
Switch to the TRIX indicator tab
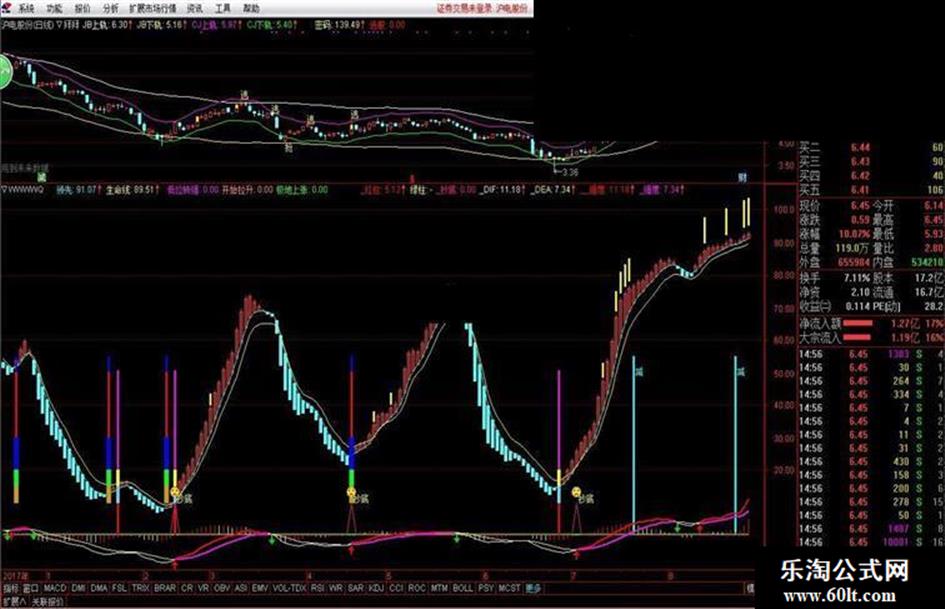(x=140, y=587)
